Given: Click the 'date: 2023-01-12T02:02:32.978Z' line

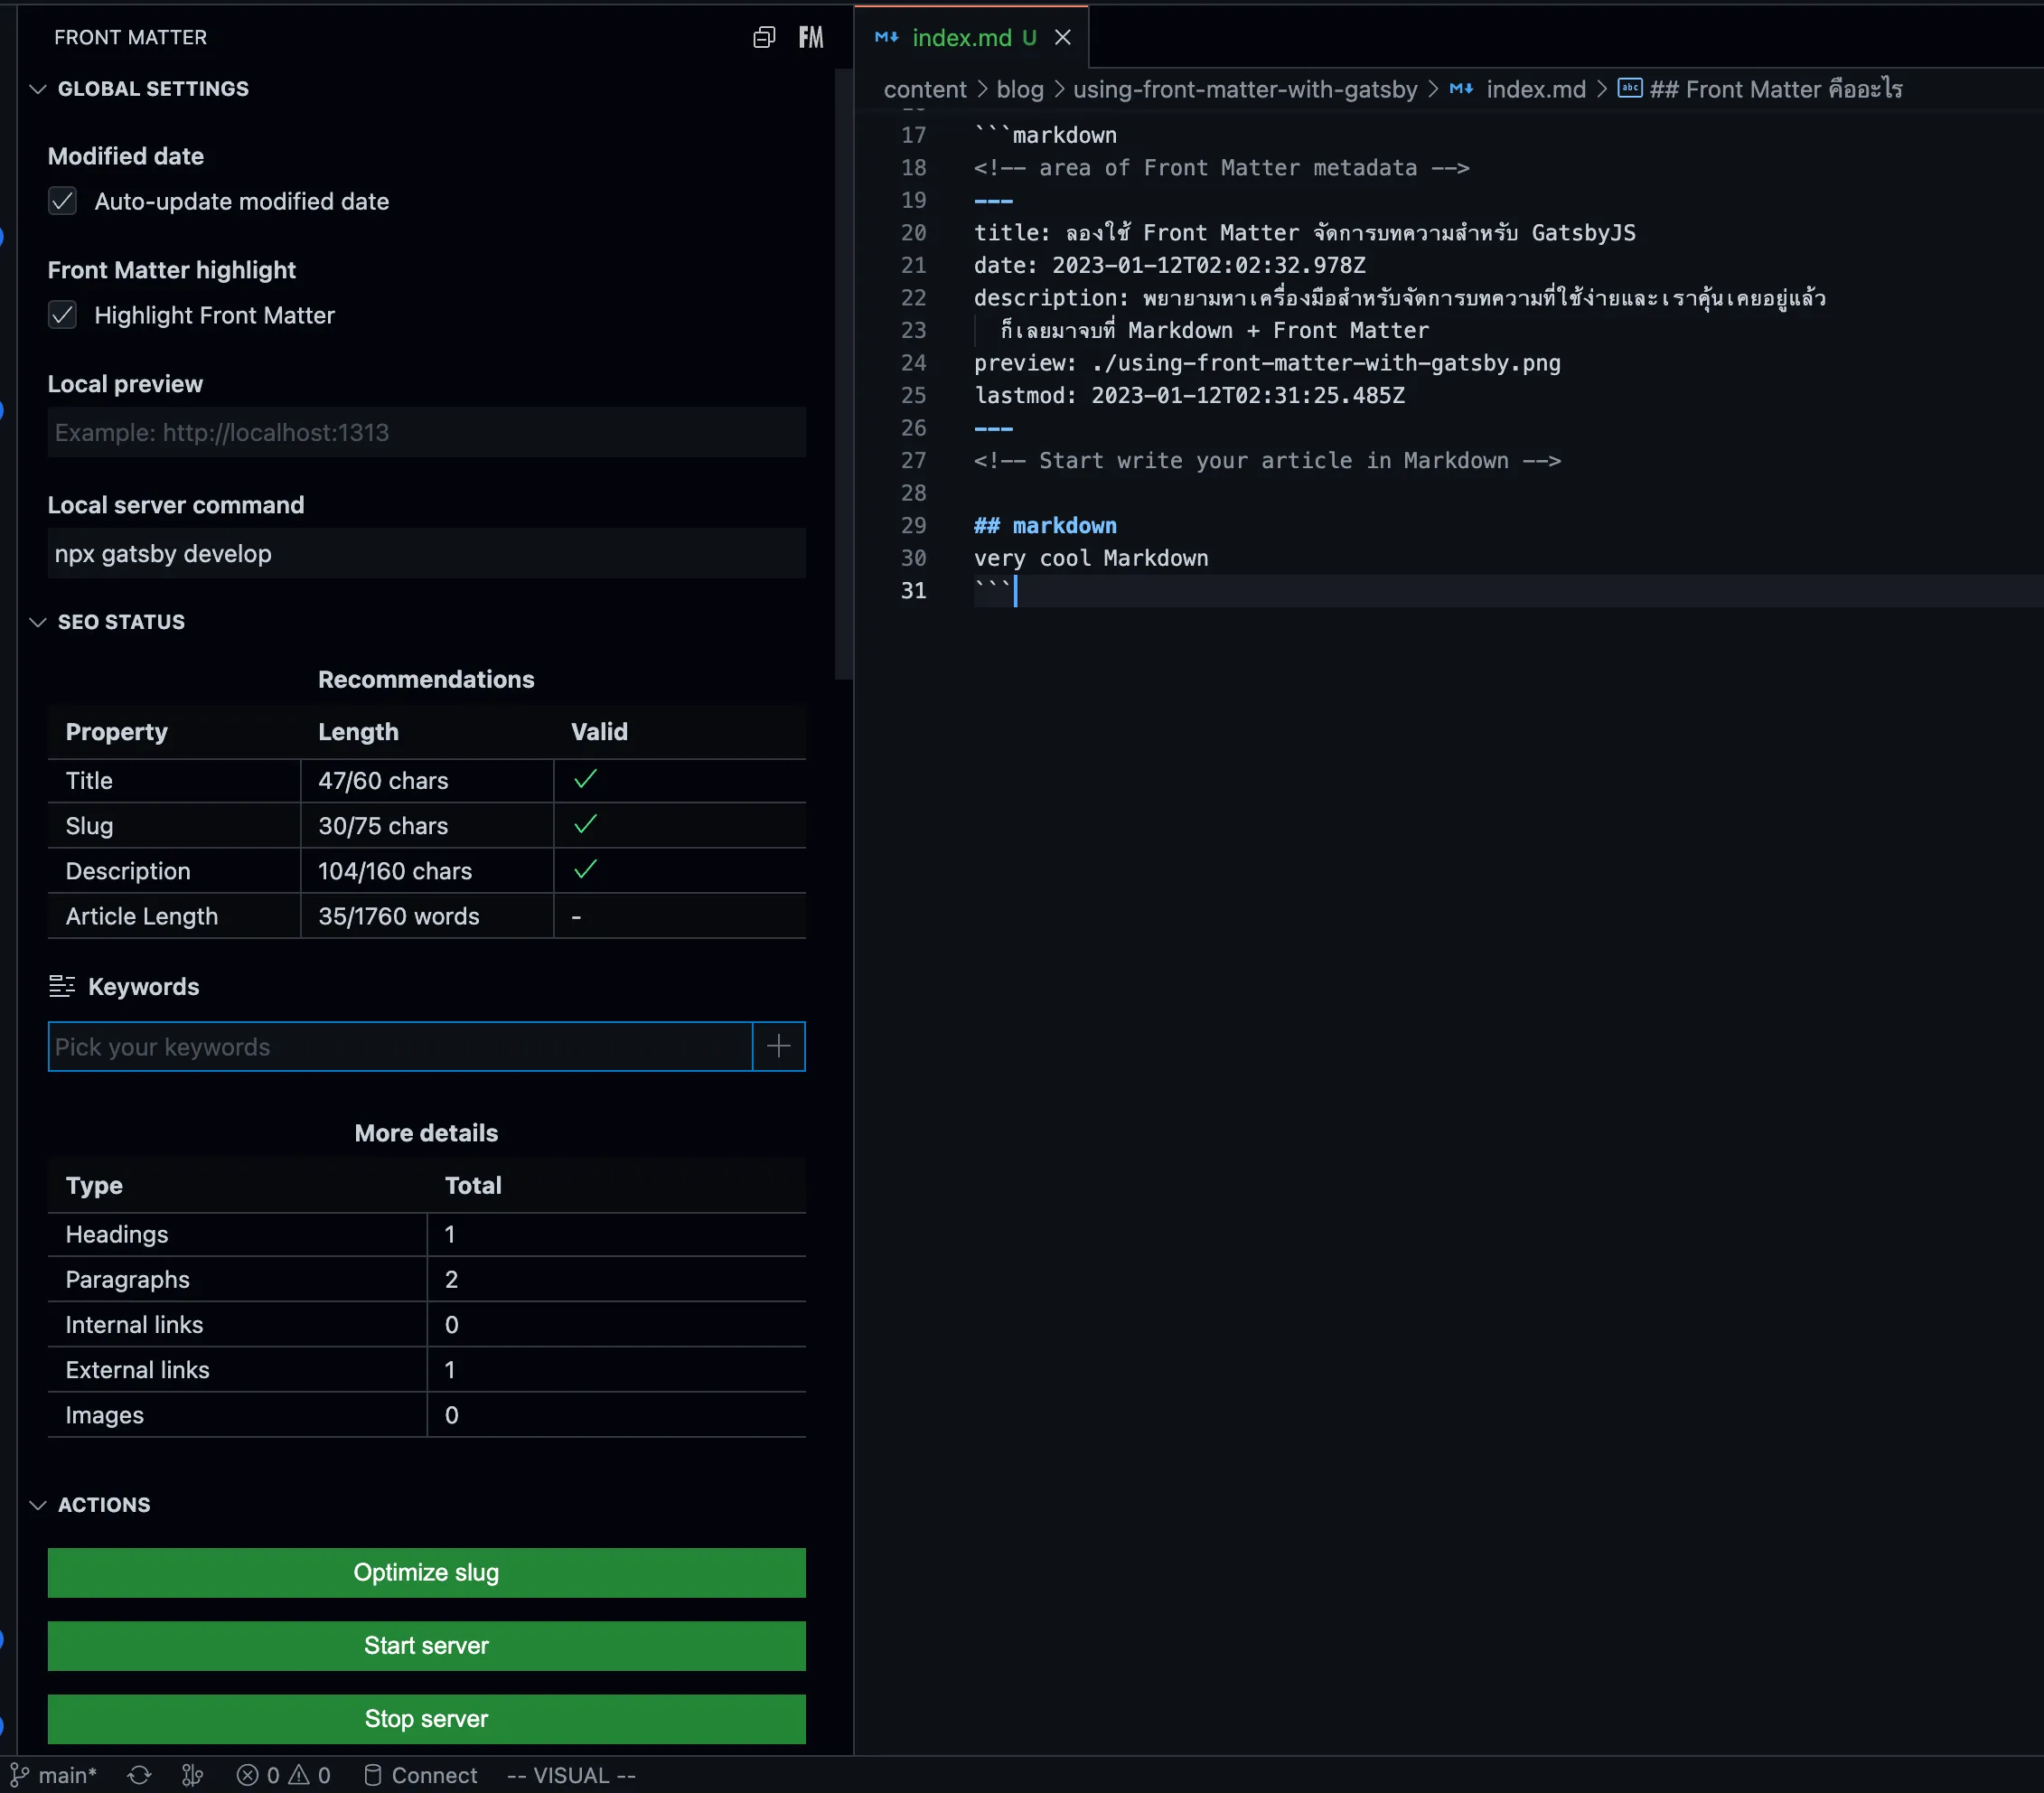Looking at the screenshot, I should click(x=1170, y=265).
